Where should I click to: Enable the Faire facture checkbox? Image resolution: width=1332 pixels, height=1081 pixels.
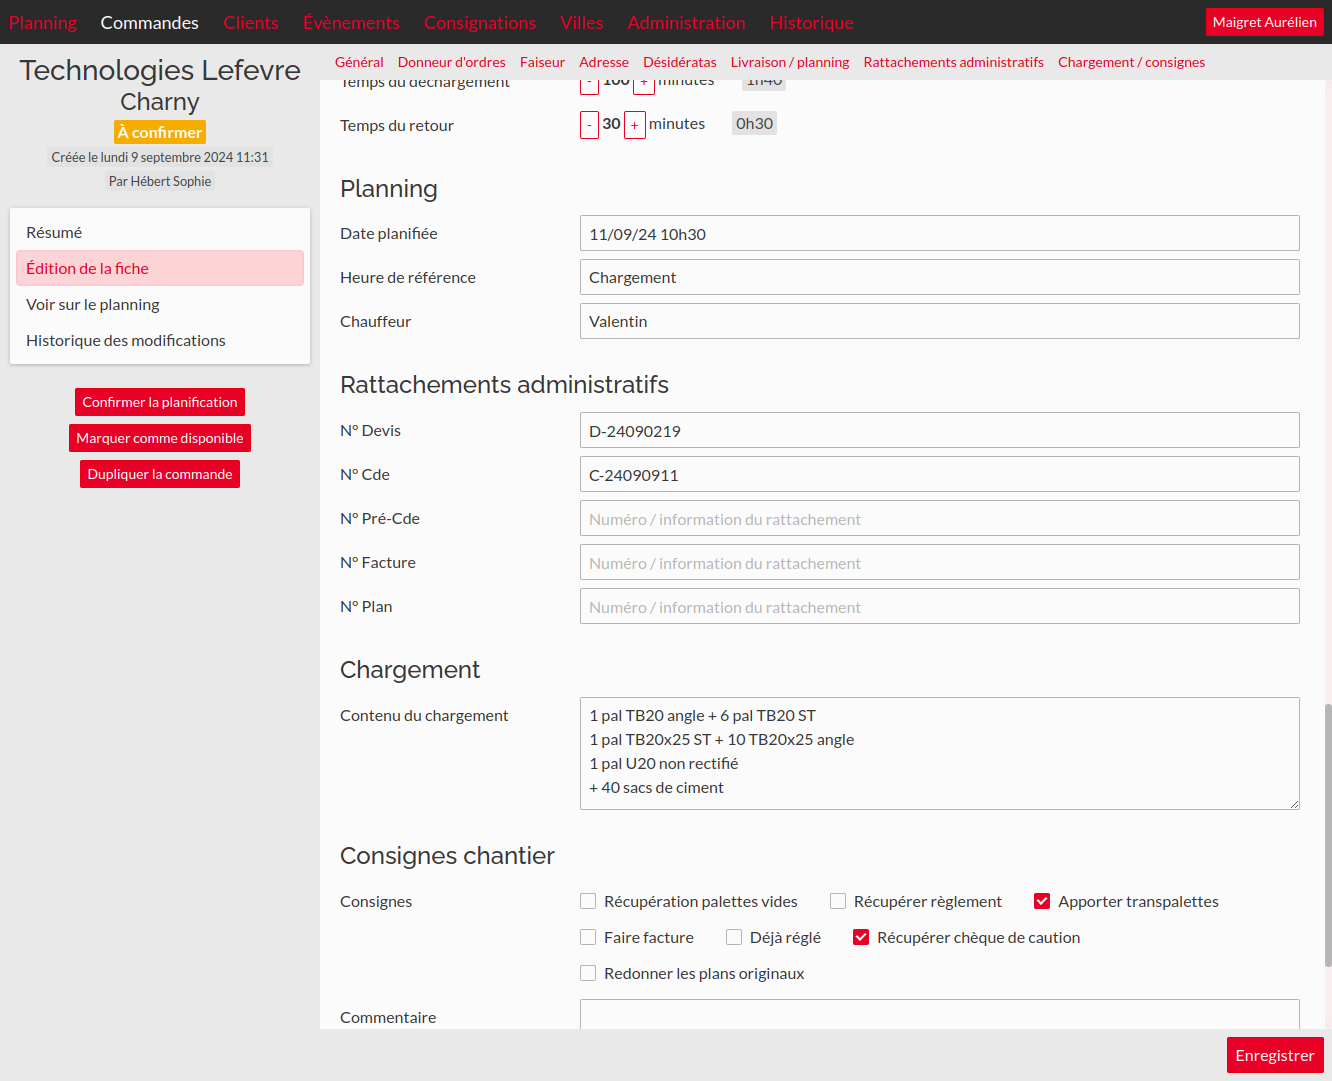[x=588, y=937]
